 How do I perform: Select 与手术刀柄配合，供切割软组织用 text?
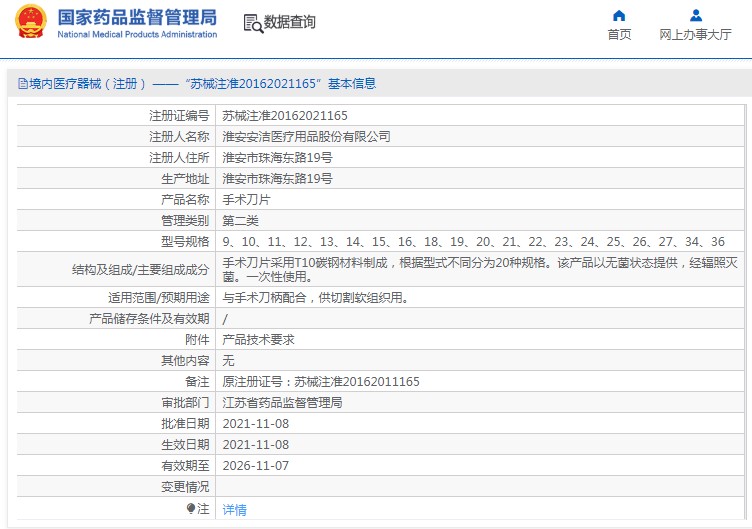point(316,298)
